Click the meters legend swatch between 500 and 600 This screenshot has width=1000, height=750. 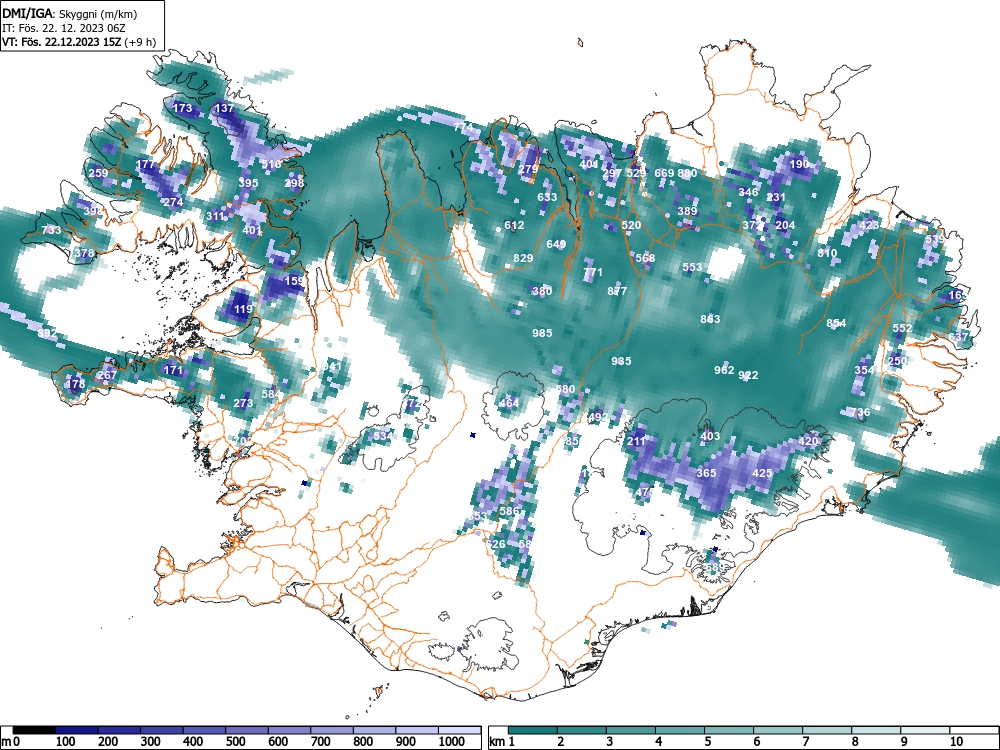pyautogui.click(x=247, y=730)
